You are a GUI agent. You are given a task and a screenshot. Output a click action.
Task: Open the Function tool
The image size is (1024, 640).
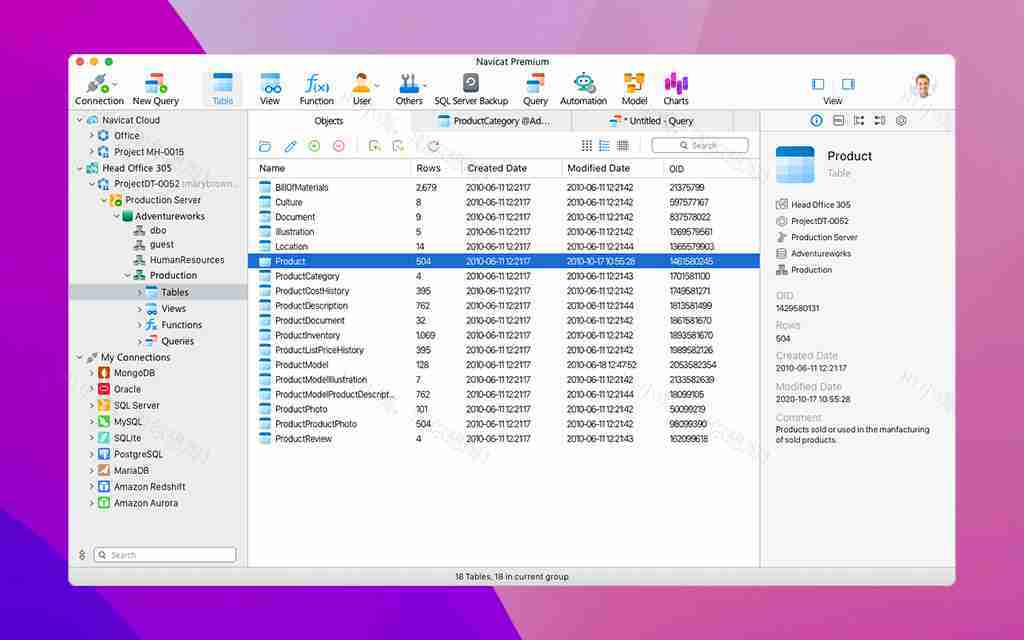pos(317,87)
